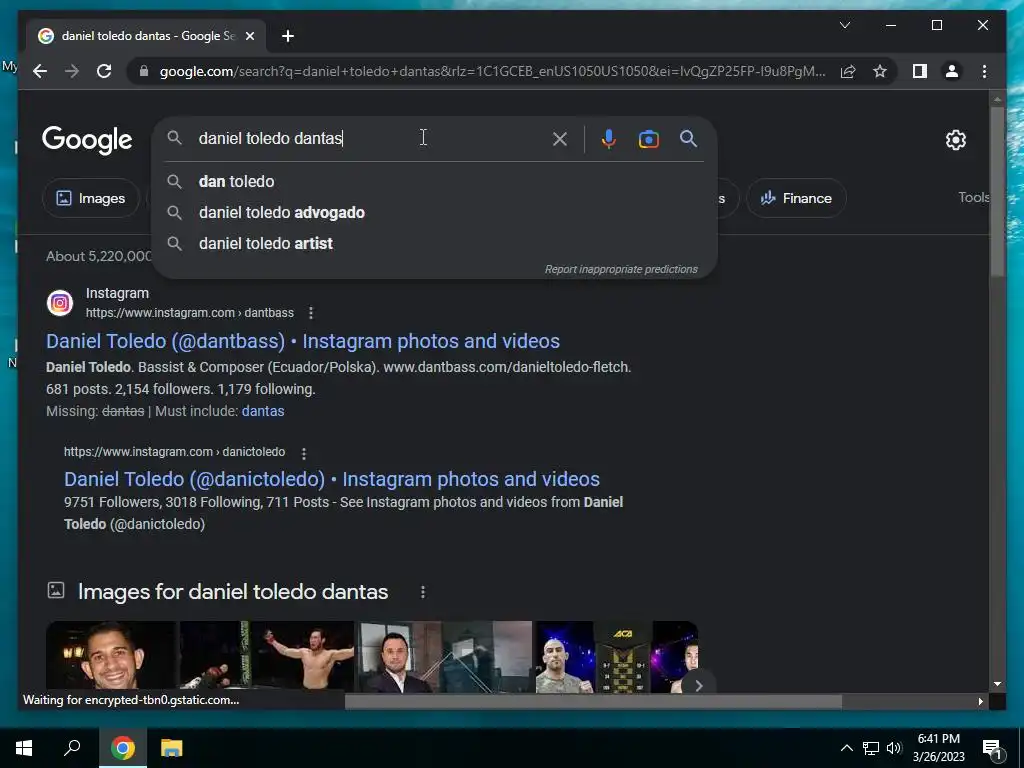Open the smiling man image thumbnail
1024x768 pixels.
(111, 656)
